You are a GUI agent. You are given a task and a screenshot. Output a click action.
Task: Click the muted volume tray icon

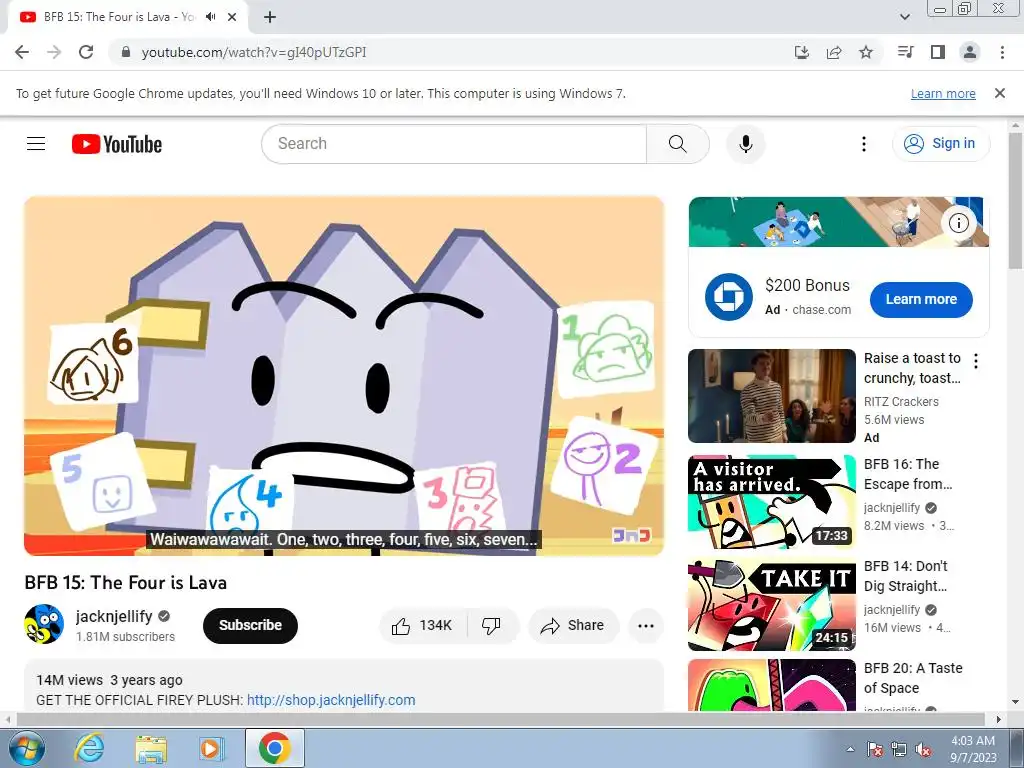tap(923, 750)
